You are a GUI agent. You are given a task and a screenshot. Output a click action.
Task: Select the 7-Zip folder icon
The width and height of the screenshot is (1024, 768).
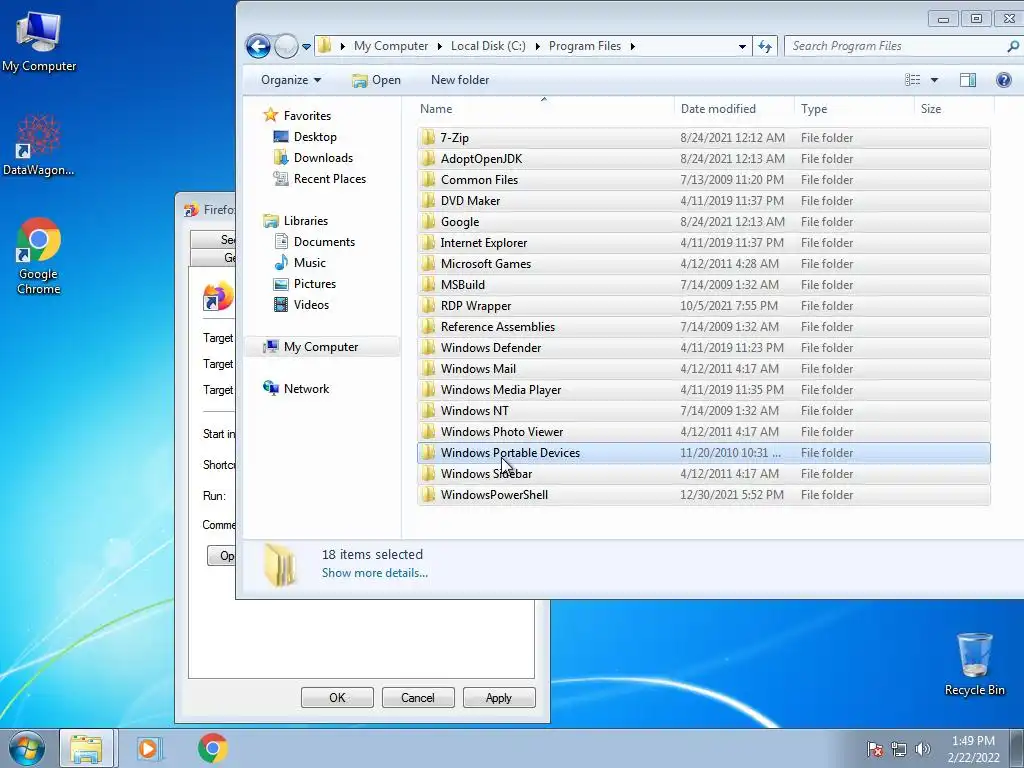coord(428,137)
